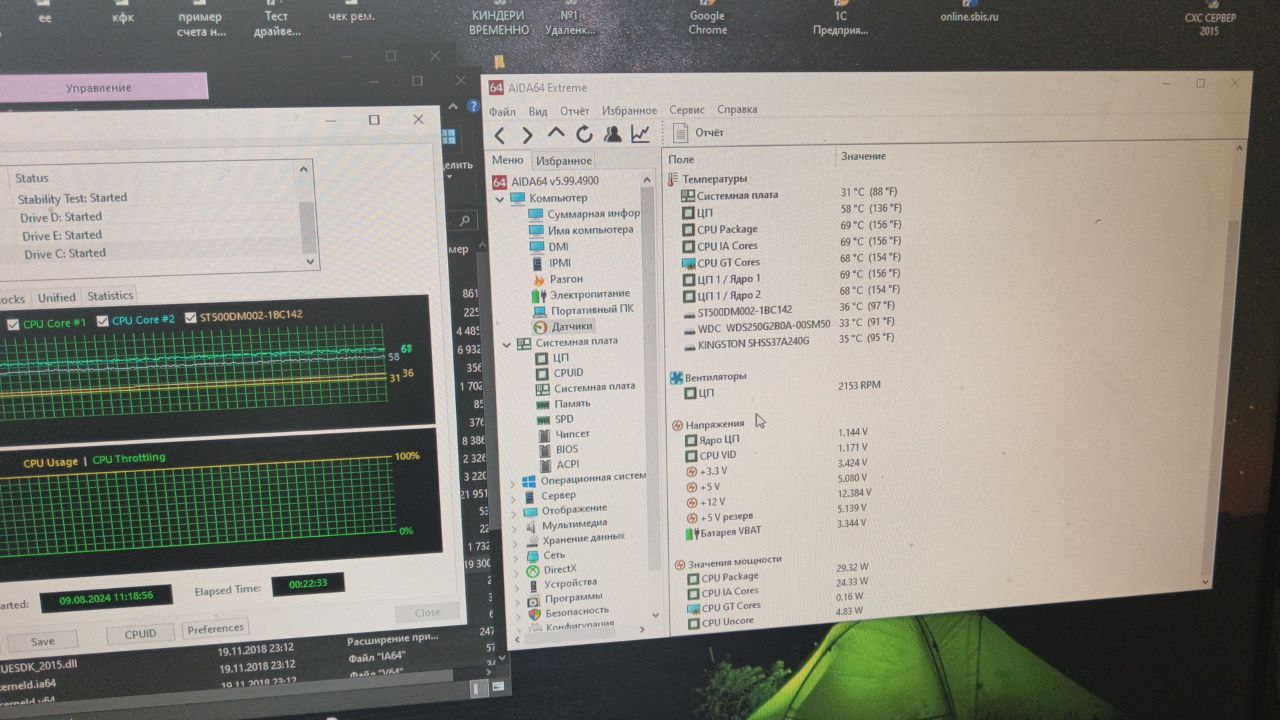Uncheck CPU Core #2 in stability graph

point(102,321)
